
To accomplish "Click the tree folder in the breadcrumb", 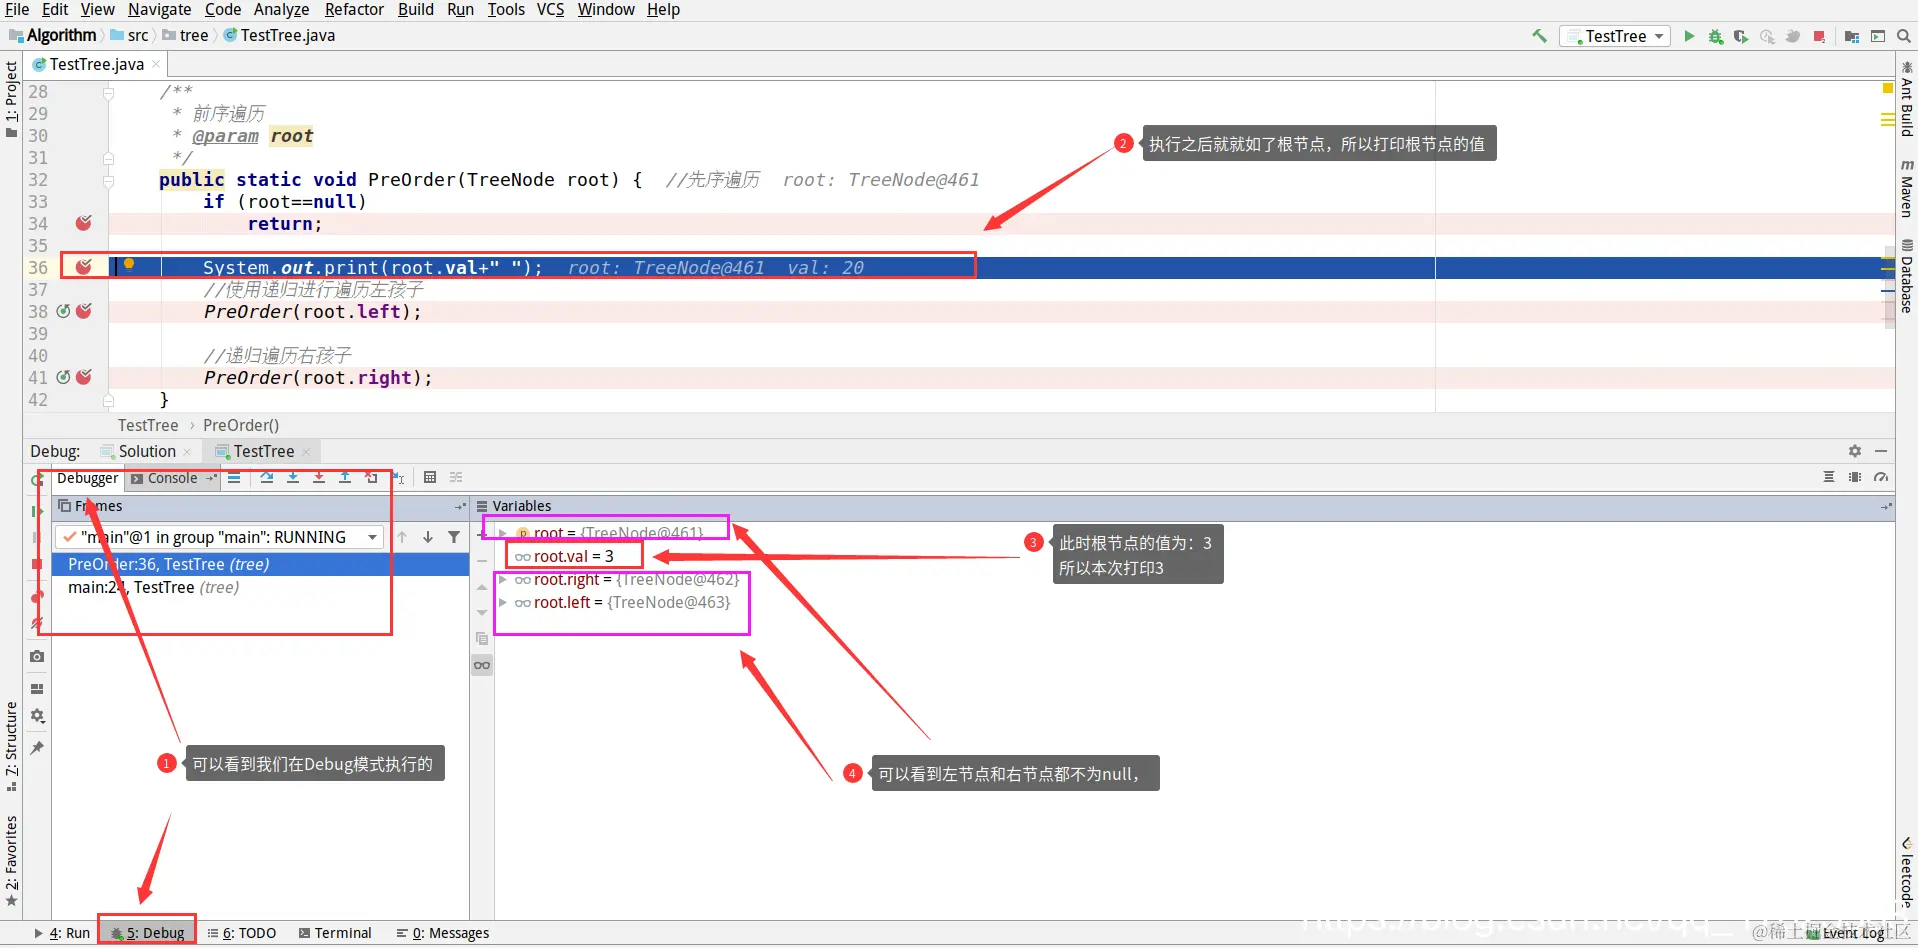I will [186, 35].
